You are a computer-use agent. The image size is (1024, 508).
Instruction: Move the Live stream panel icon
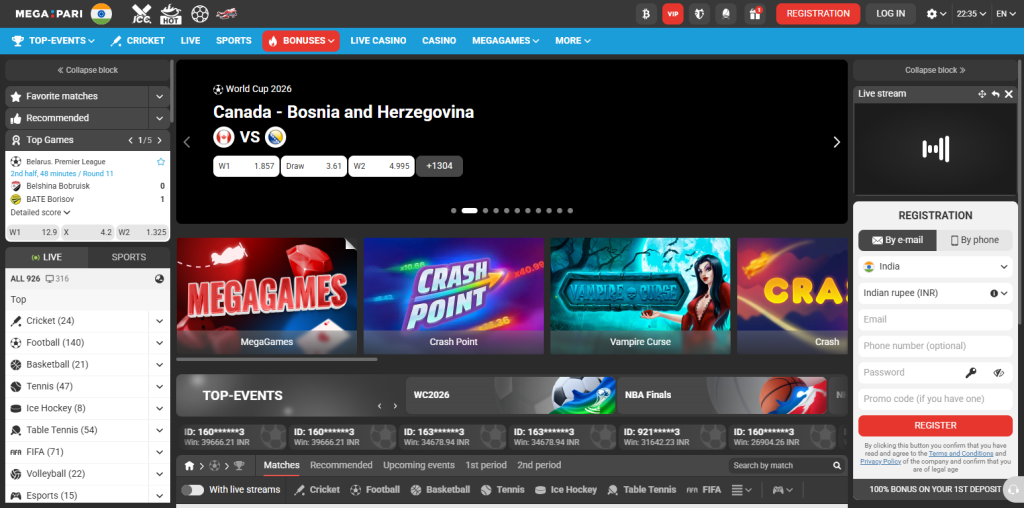pos(982,94)
